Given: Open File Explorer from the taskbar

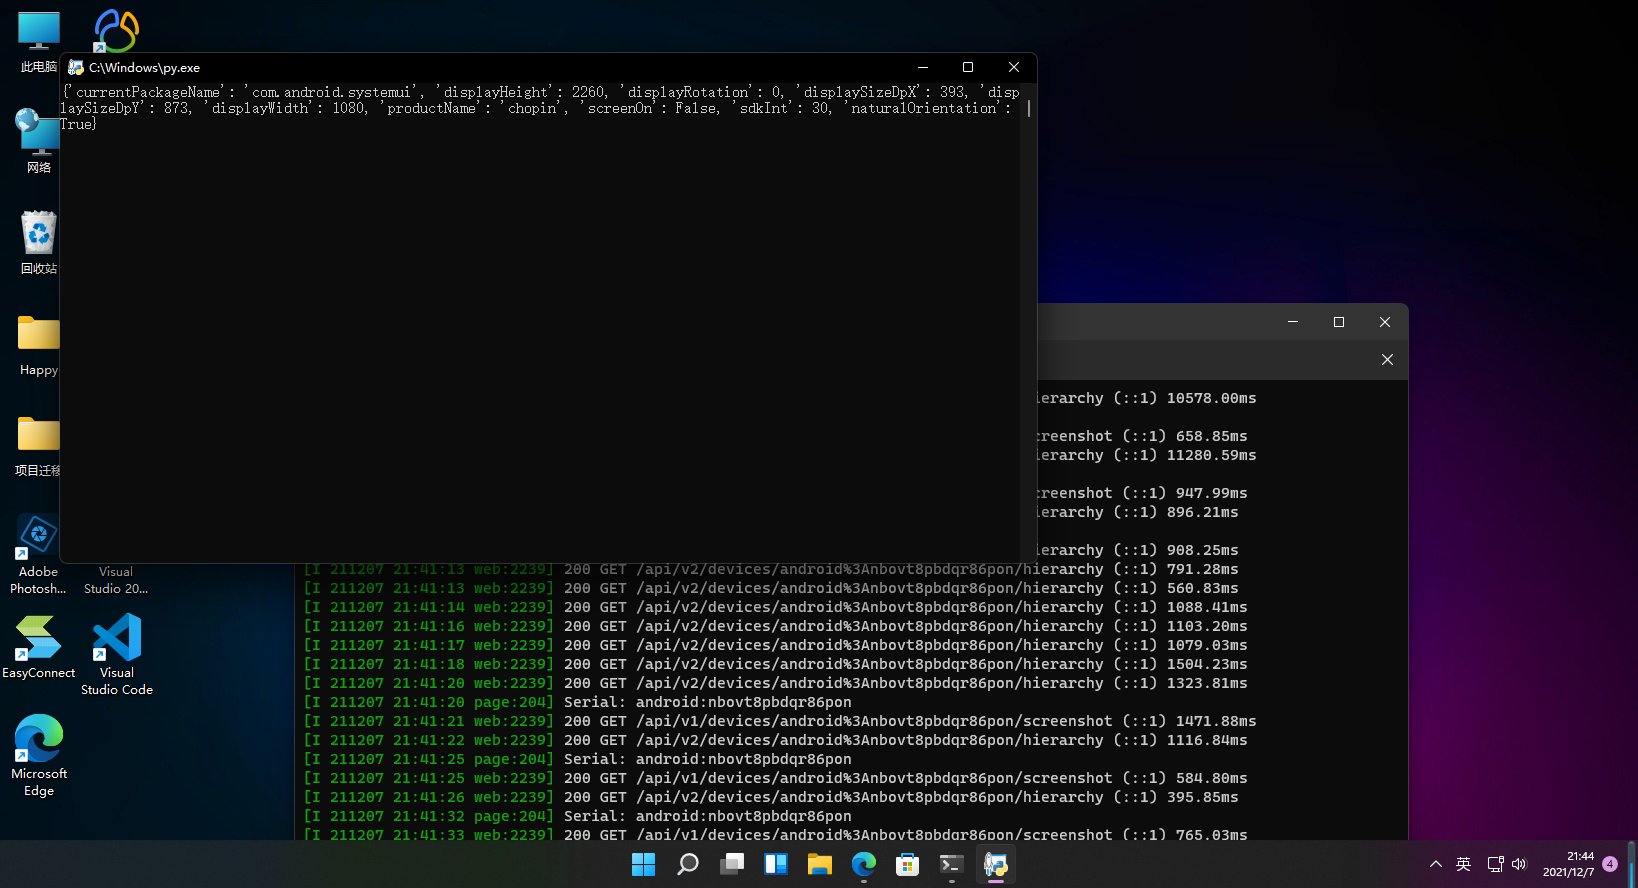Looking at the screenshot, I should pos(820,864).
